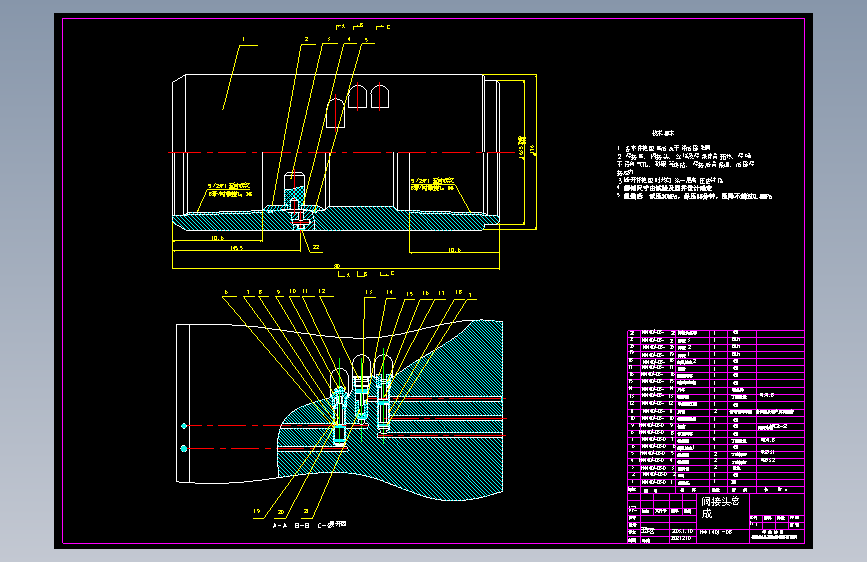The width and height of the screenshot is (867, 562).
Task: Click the bottom item row of the parts list
Action: (x=715, y=482)
